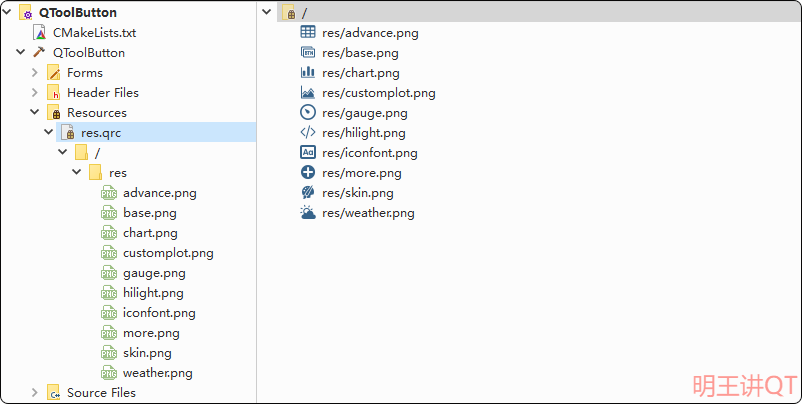Click the QToolButton project root icon
Viewport: 802px width, 404px height.
(26, 12)
